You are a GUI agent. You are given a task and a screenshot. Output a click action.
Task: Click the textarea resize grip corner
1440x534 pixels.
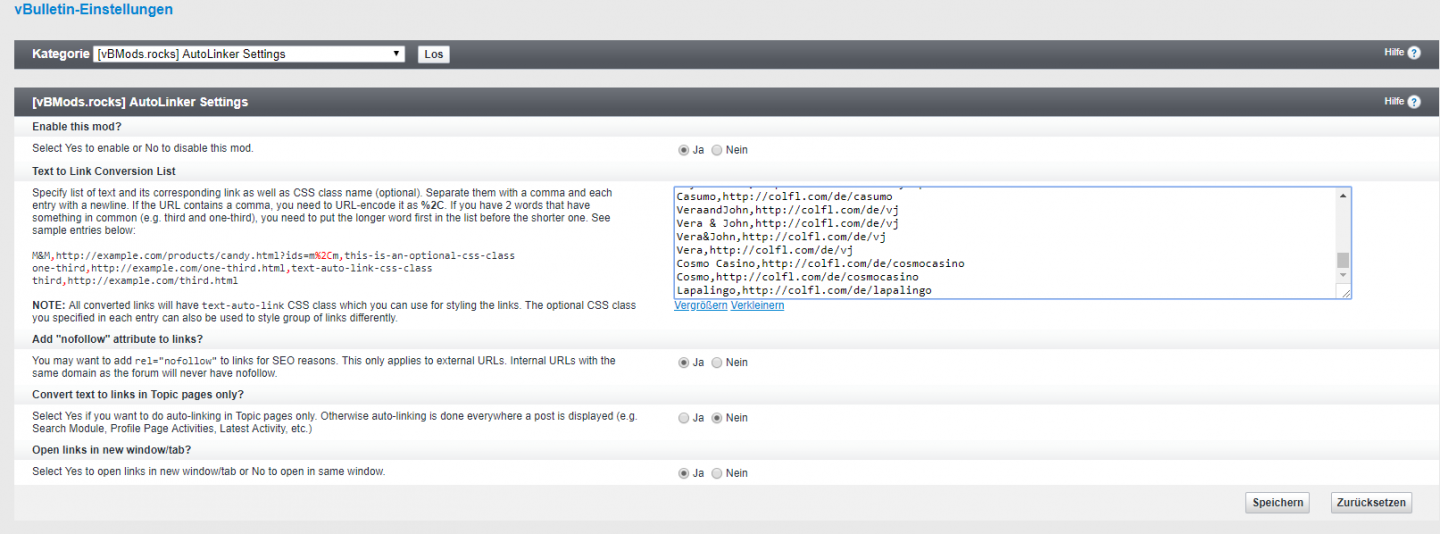pos(1345,292)
